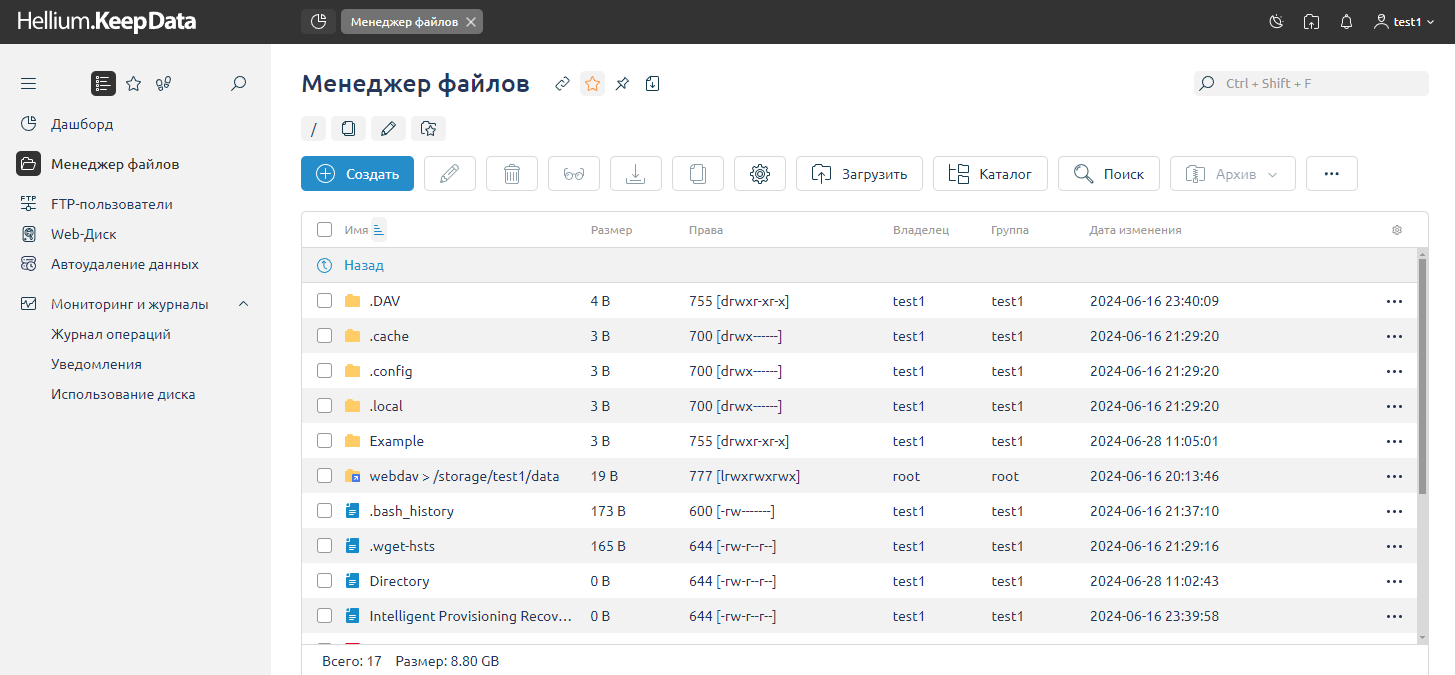Click the glasses view toolbar button

click(x=574, y=173)
